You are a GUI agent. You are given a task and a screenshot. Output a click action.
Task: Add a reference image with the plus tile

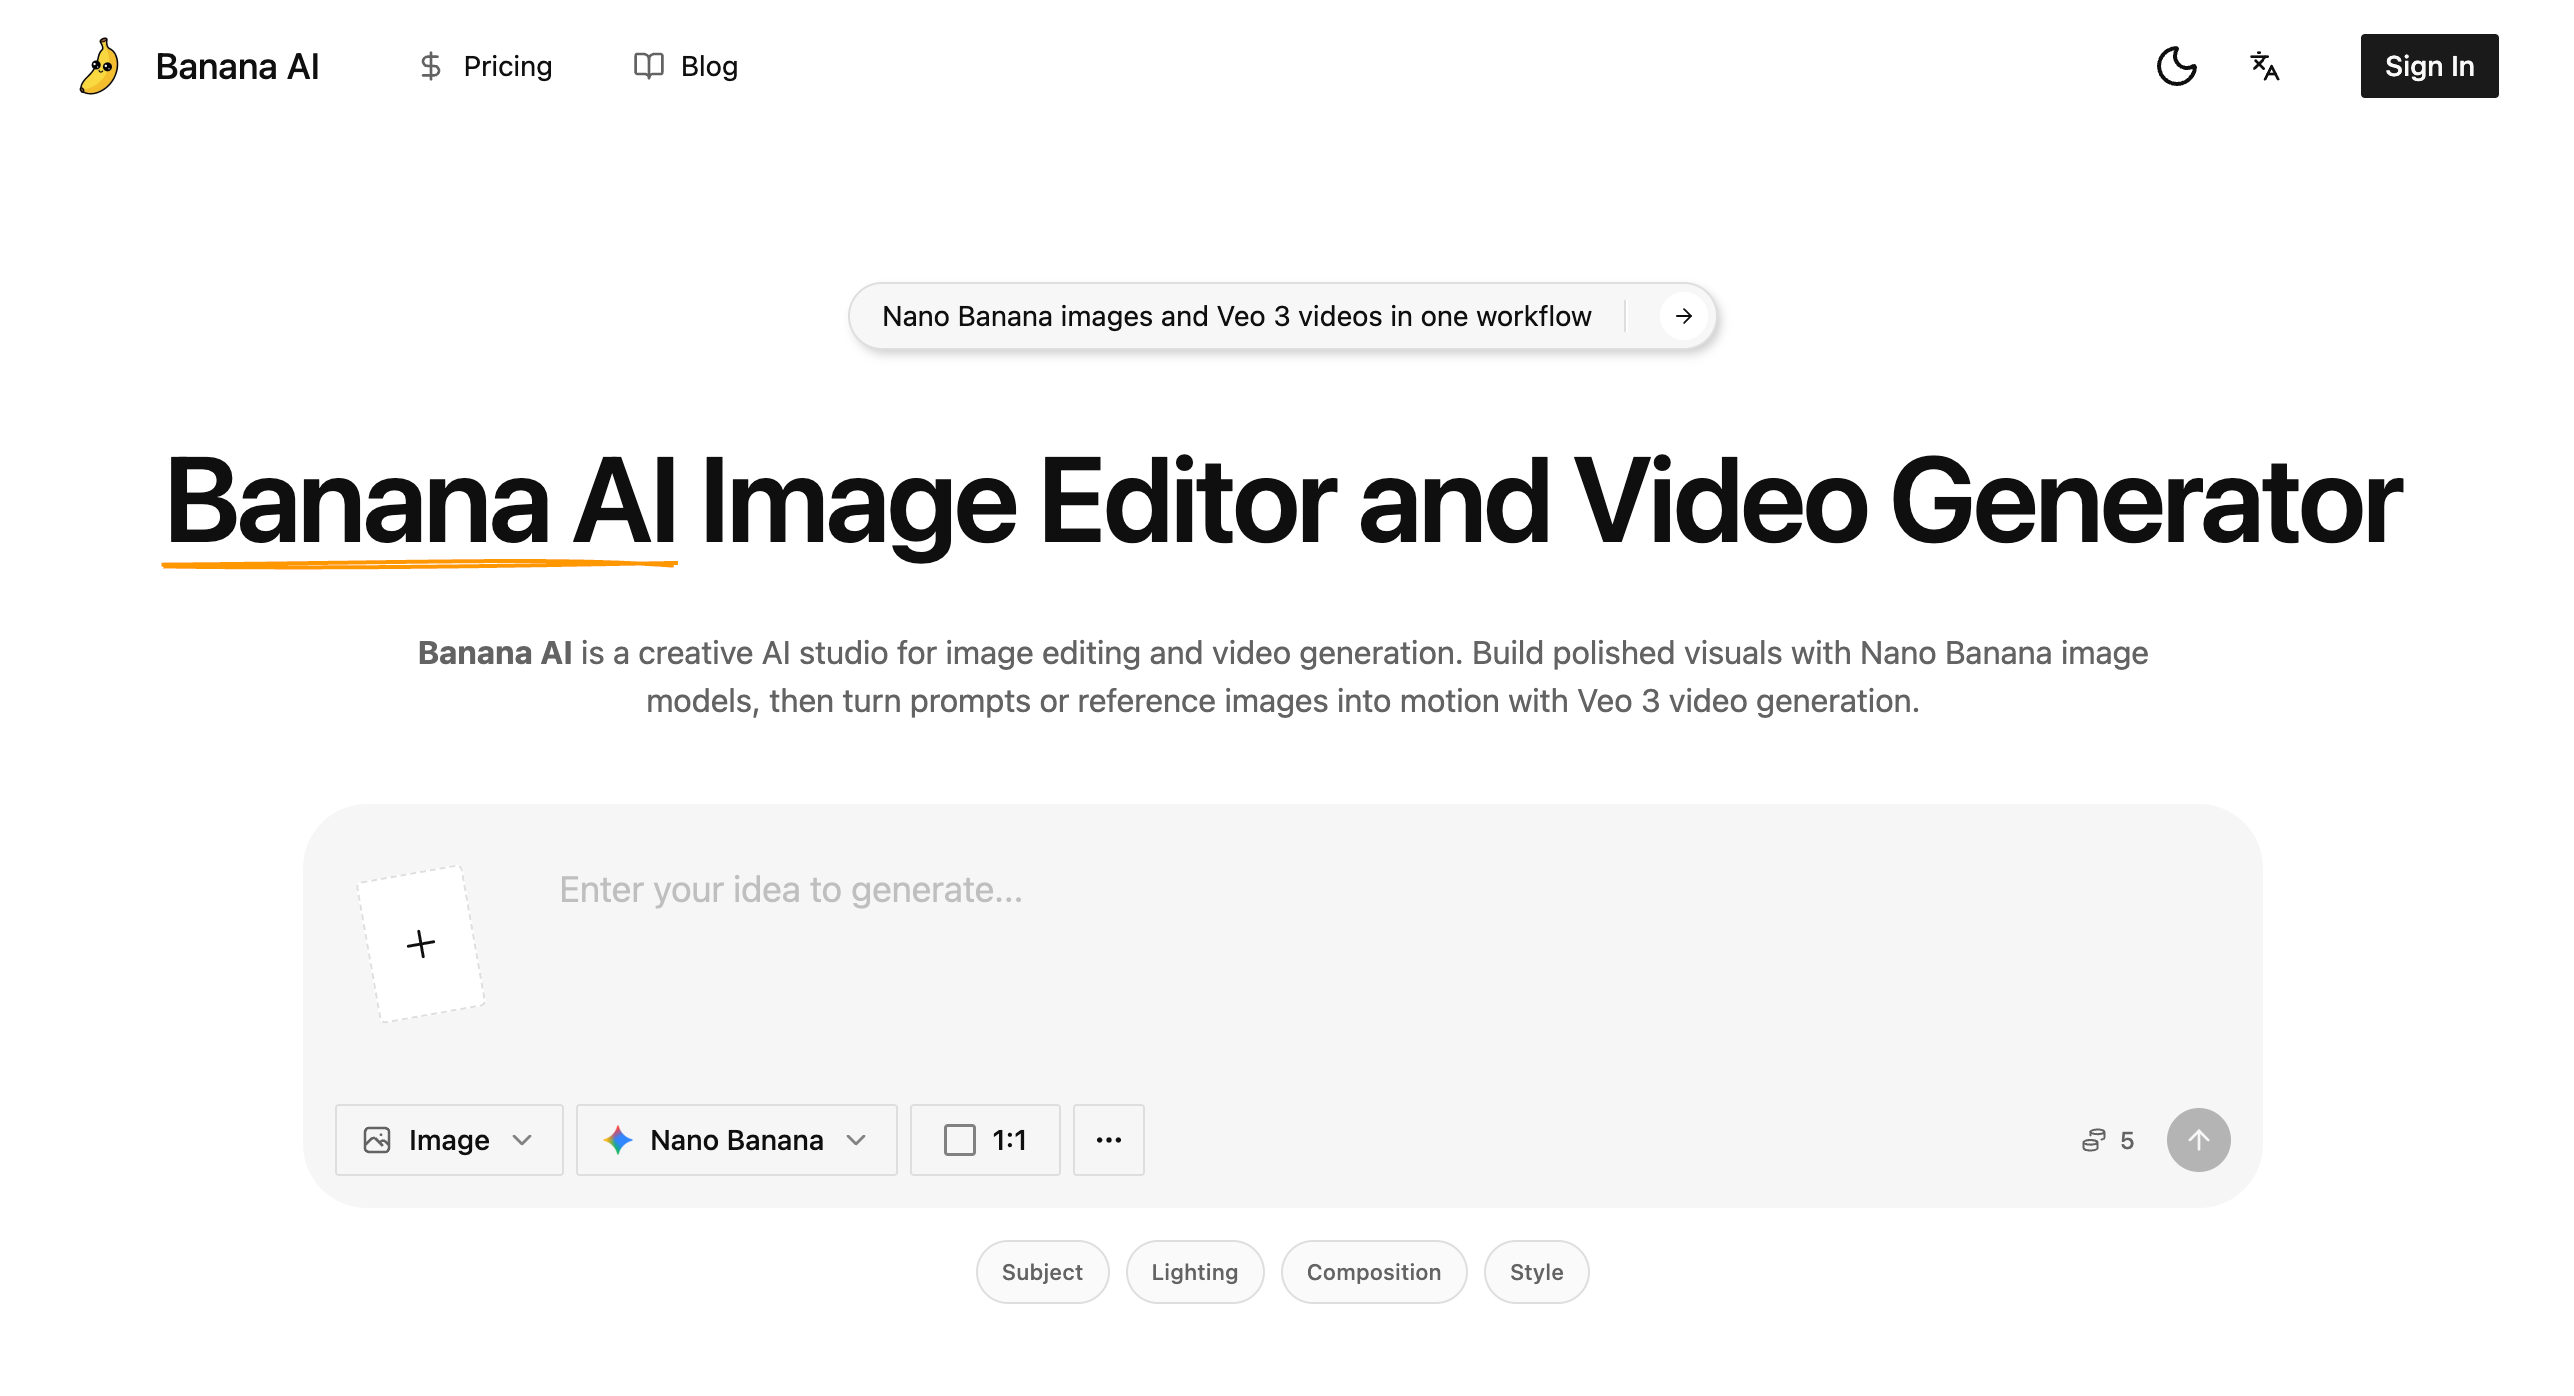pos(421,943)
